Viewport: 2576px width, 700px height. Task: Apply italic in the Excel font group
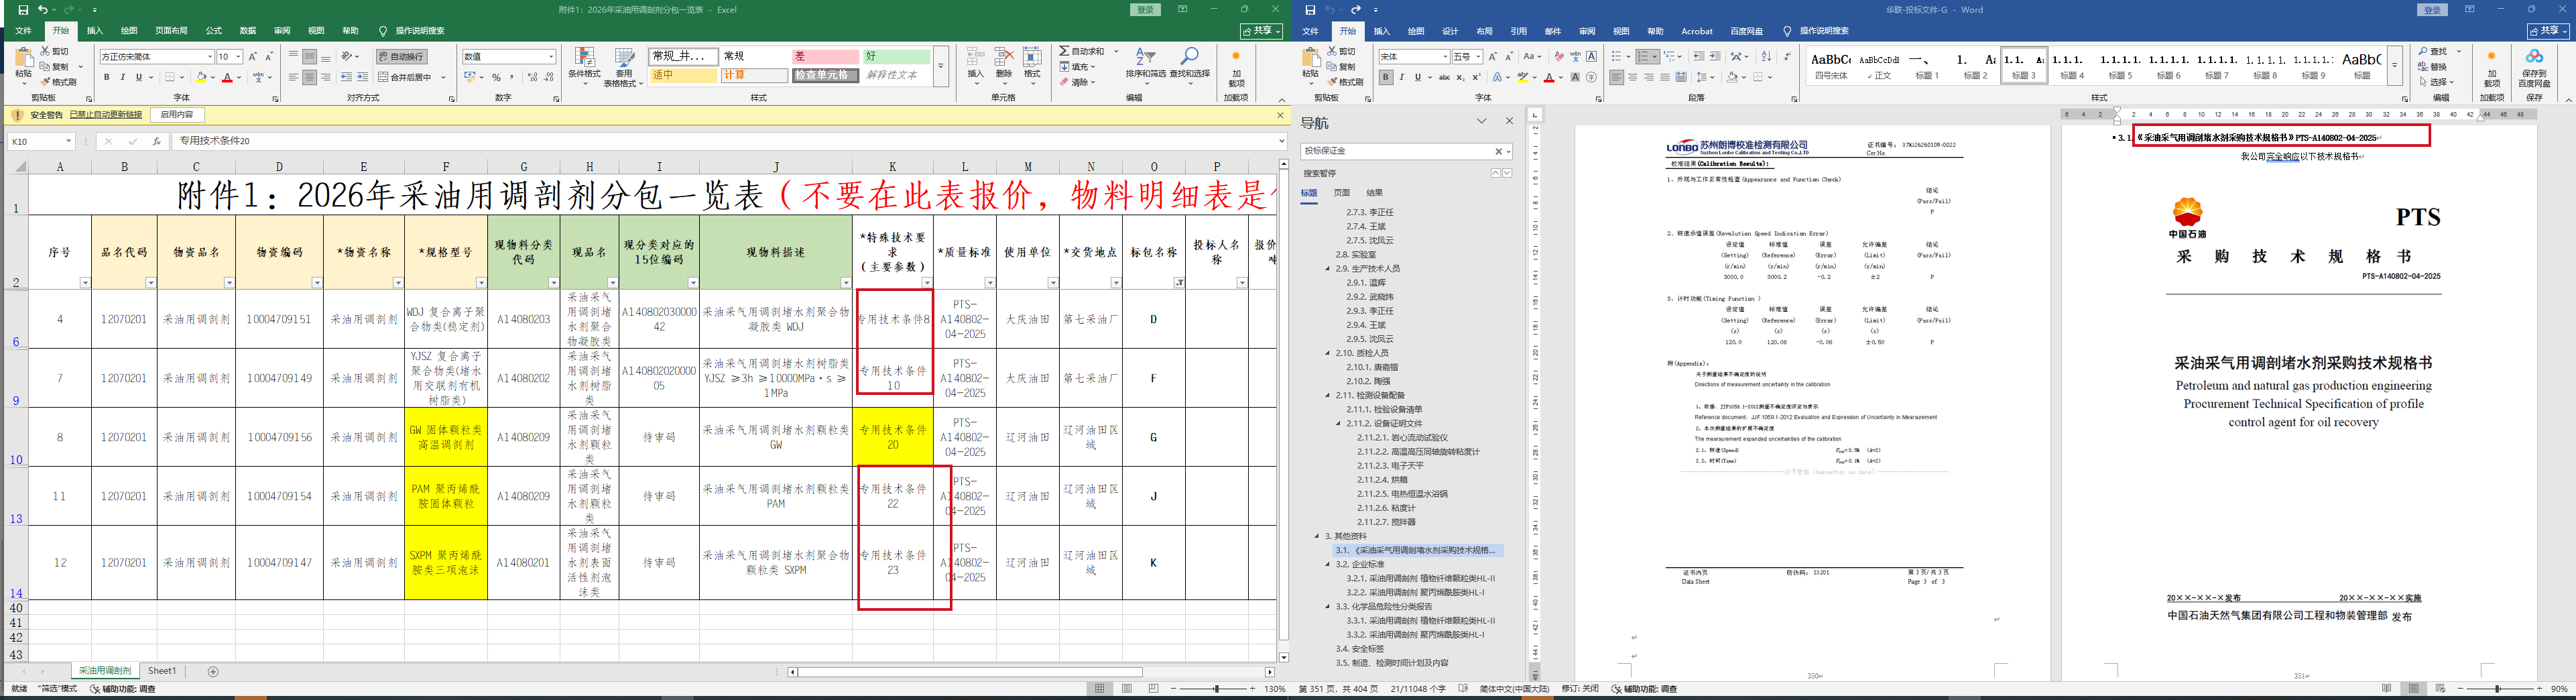tap(123, 77)
